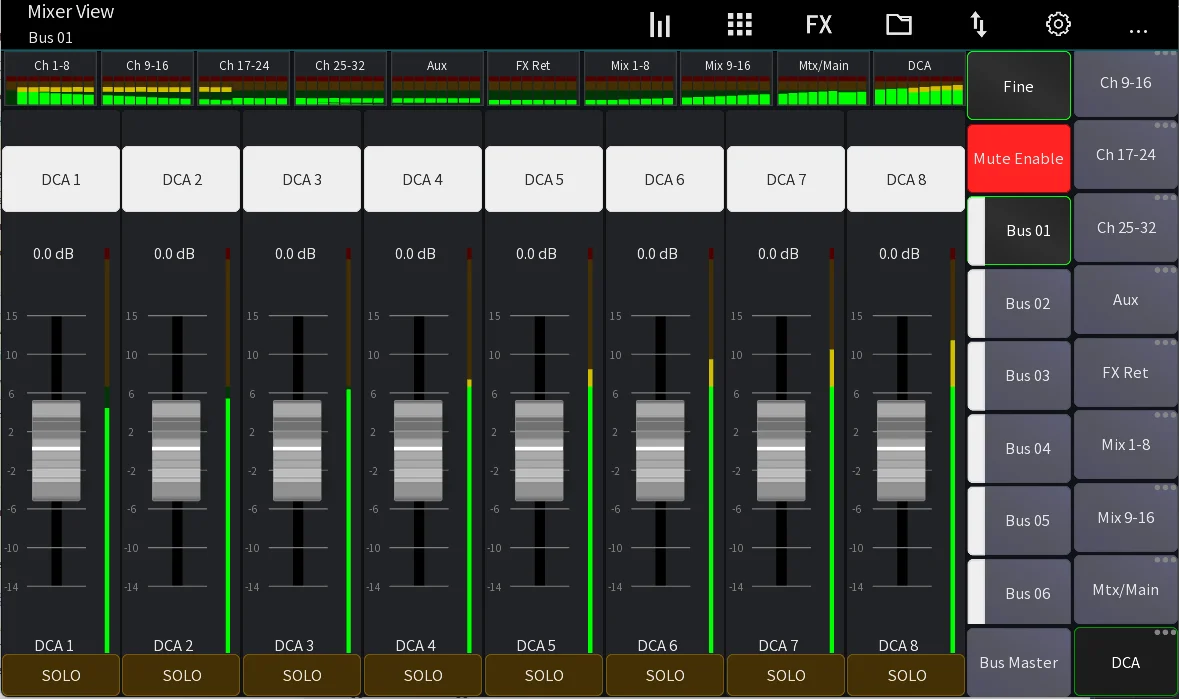Open the folder scenes icon
Viewport: 1179px width, 699px height.
[x=898, y=25]
